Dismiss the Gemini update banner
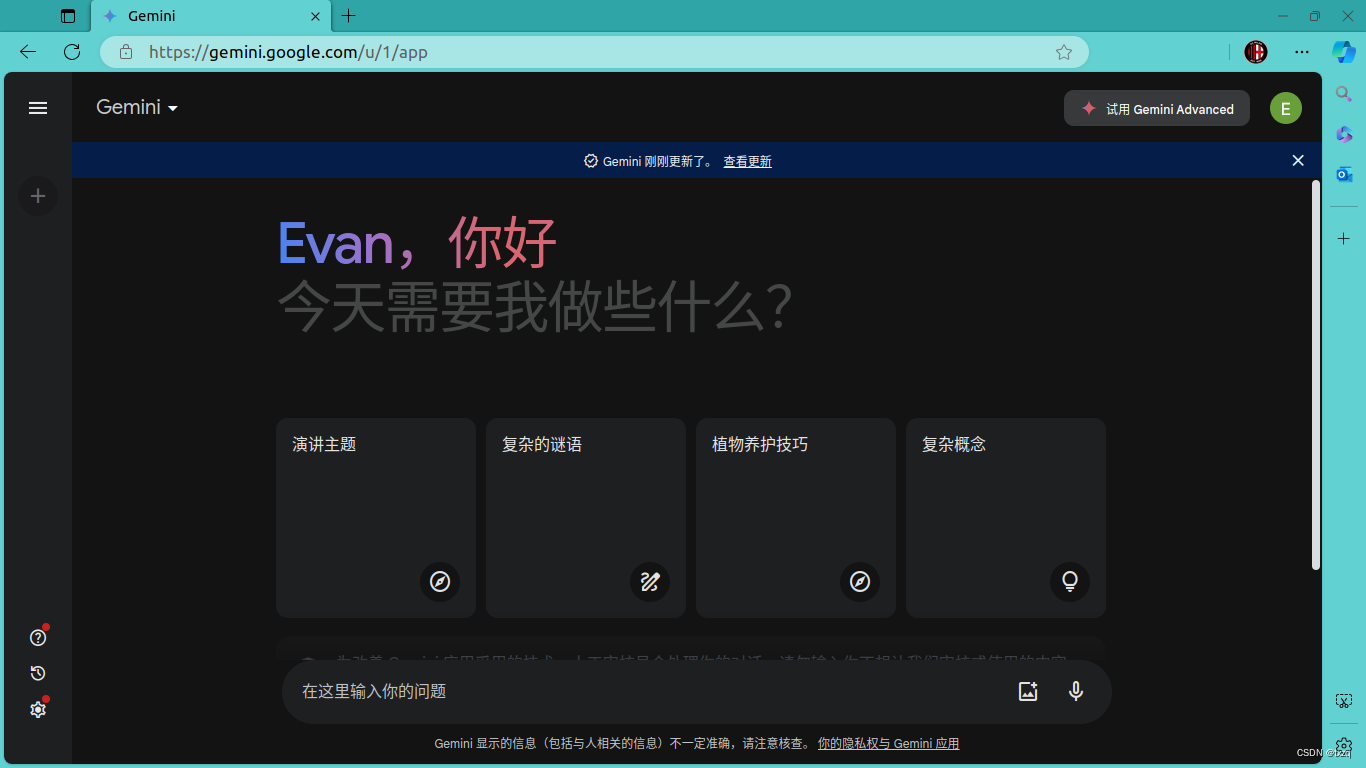The height and width of the screenshot is (768, 1366). coord(1298,160)
